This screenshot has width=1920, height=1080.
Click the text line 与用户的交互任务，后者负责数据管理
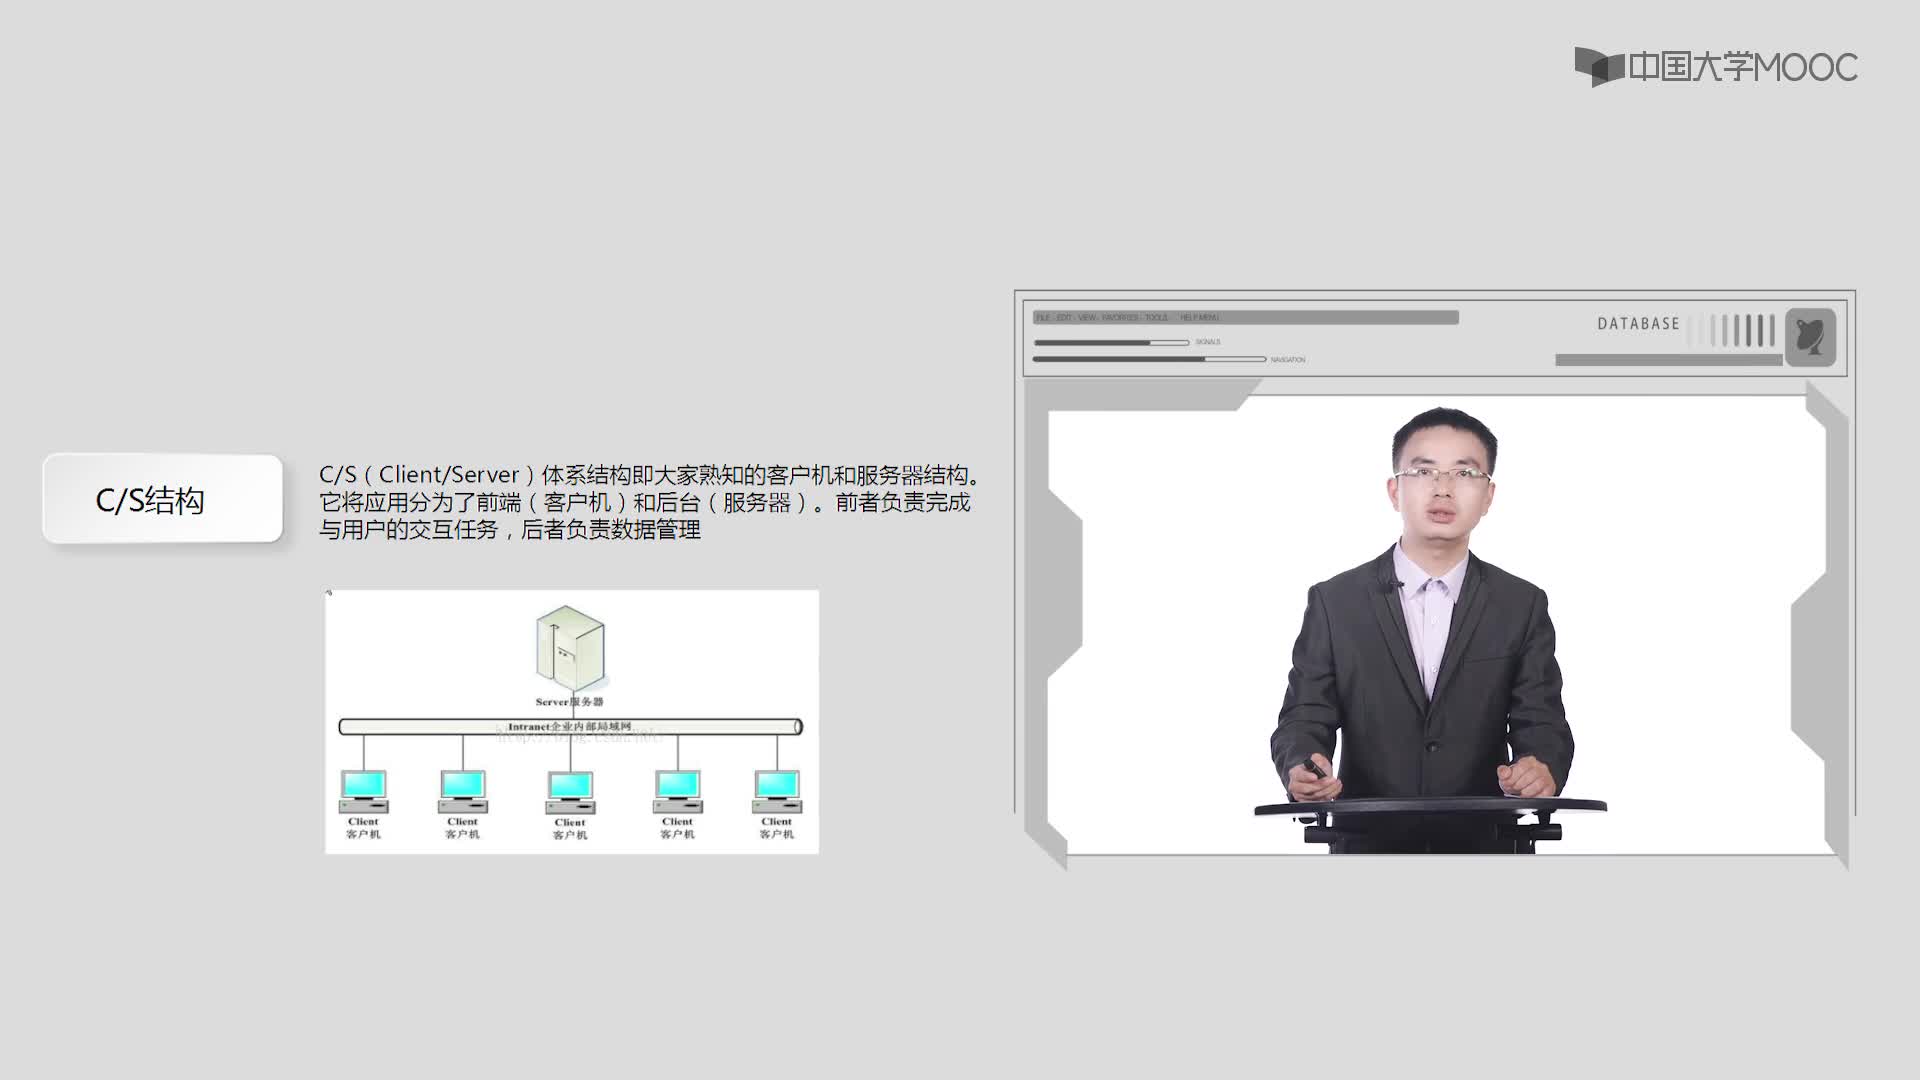[509, 530]
